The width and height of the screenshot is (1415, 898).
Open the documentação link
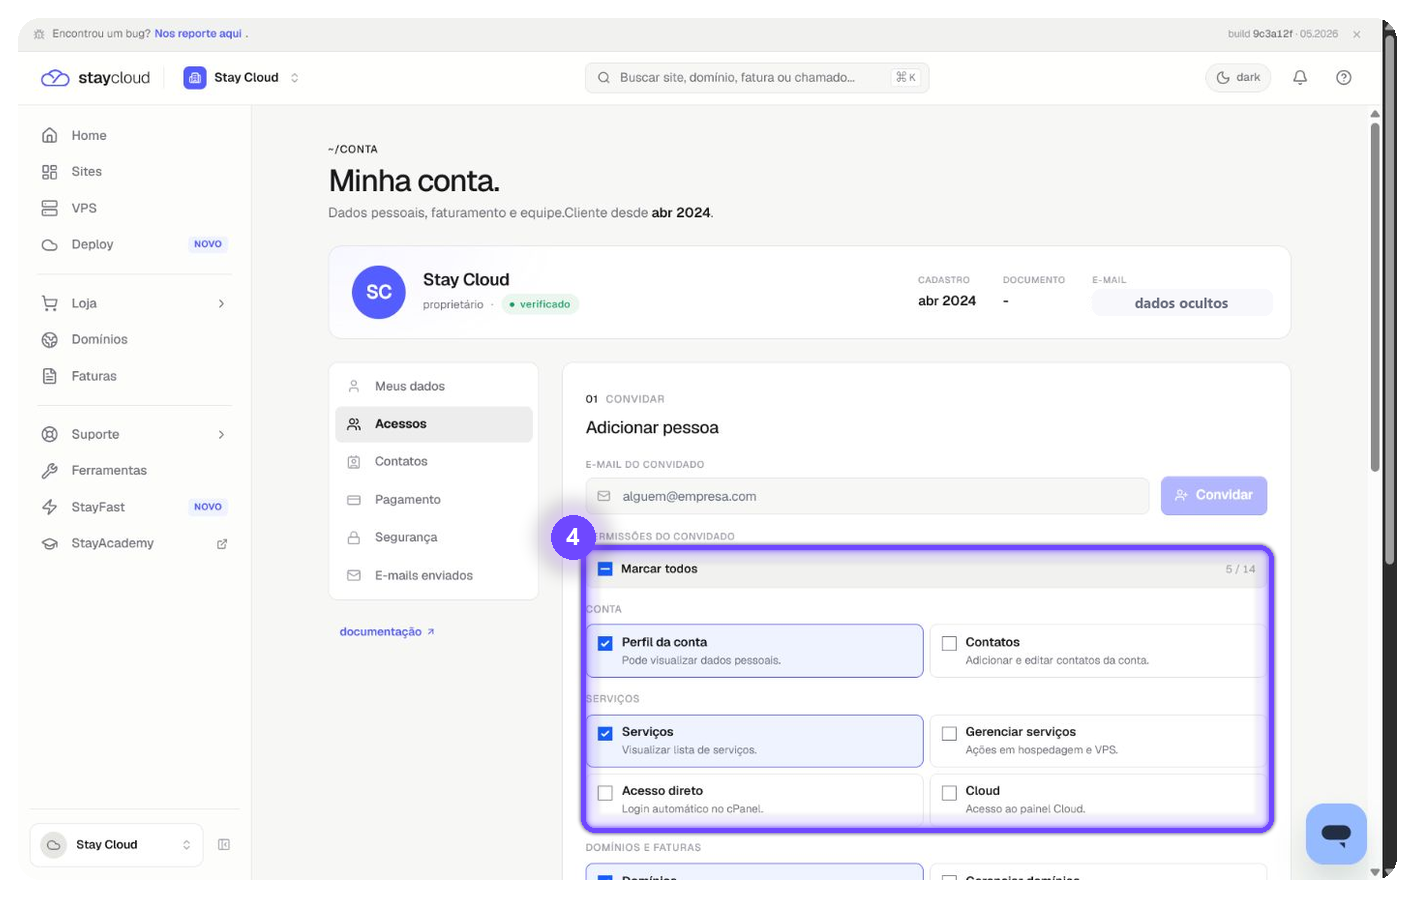click(x=387, y=632)
